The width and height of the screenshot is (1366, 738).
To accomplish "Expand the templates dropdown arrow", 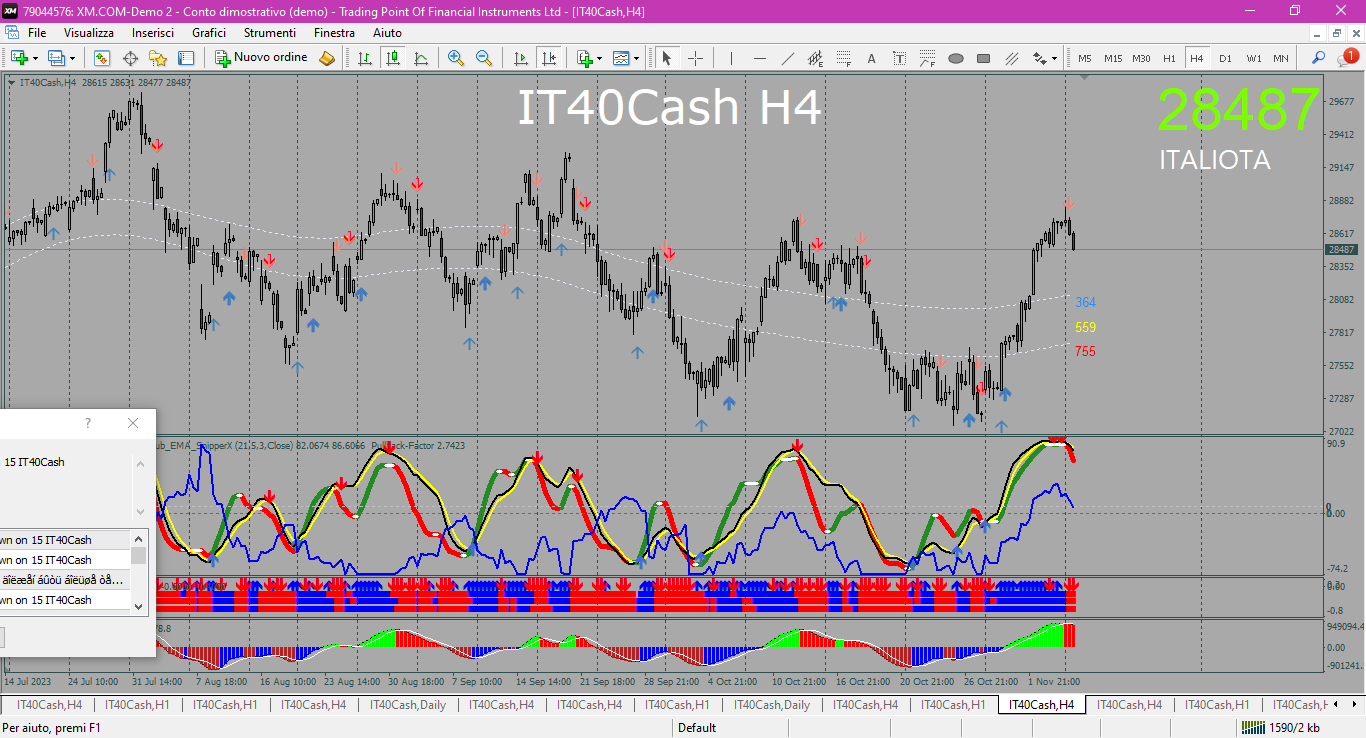I will click(638, 58).
